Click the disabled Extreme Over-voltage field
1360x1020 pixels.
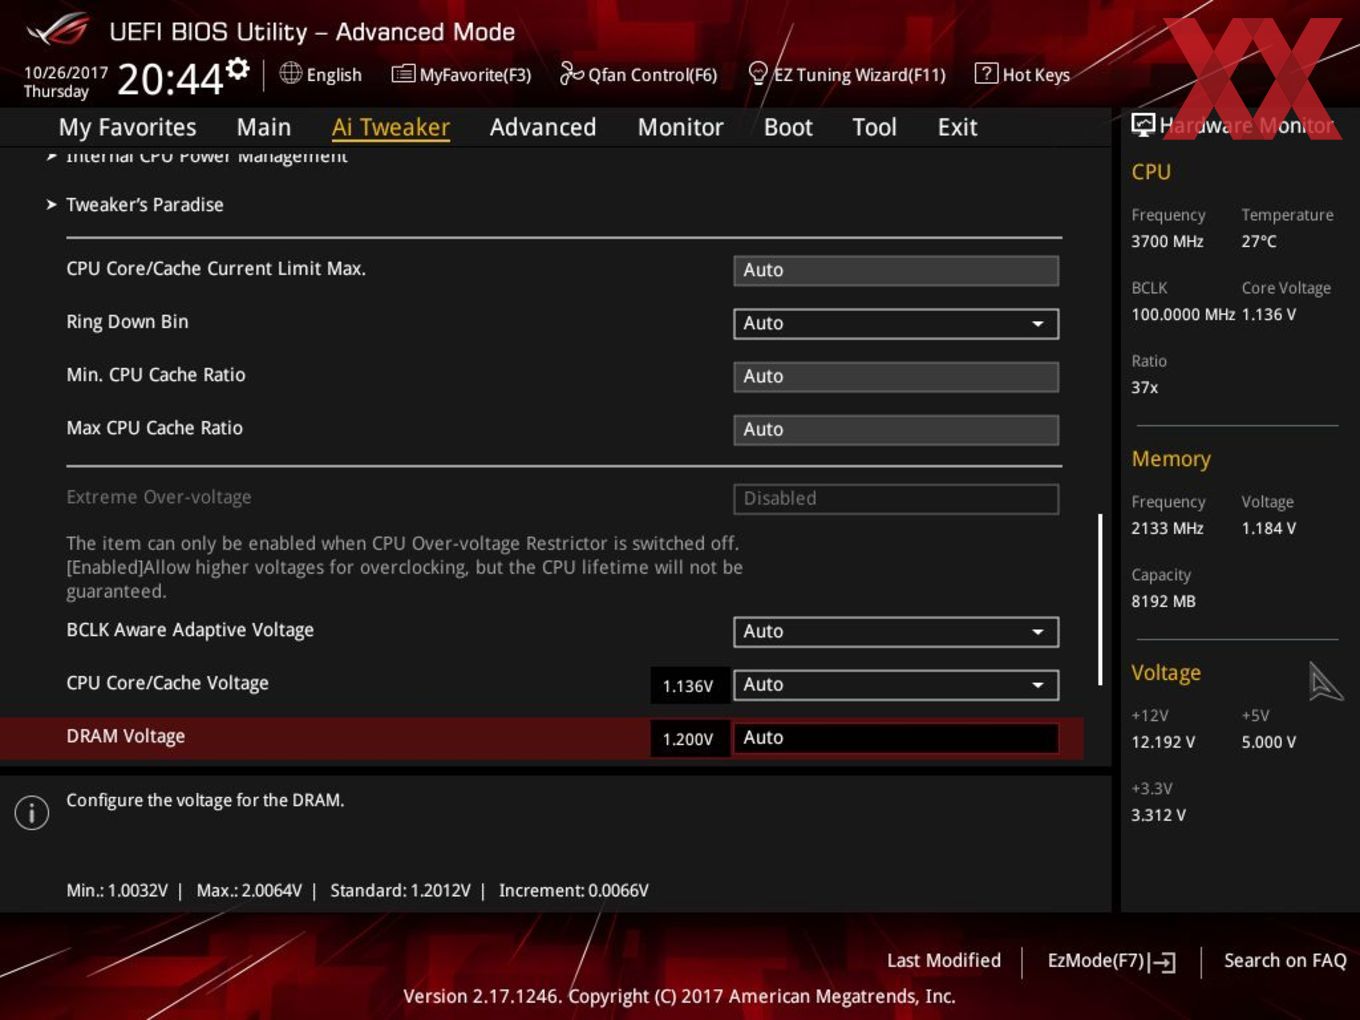tap(896, 498)
